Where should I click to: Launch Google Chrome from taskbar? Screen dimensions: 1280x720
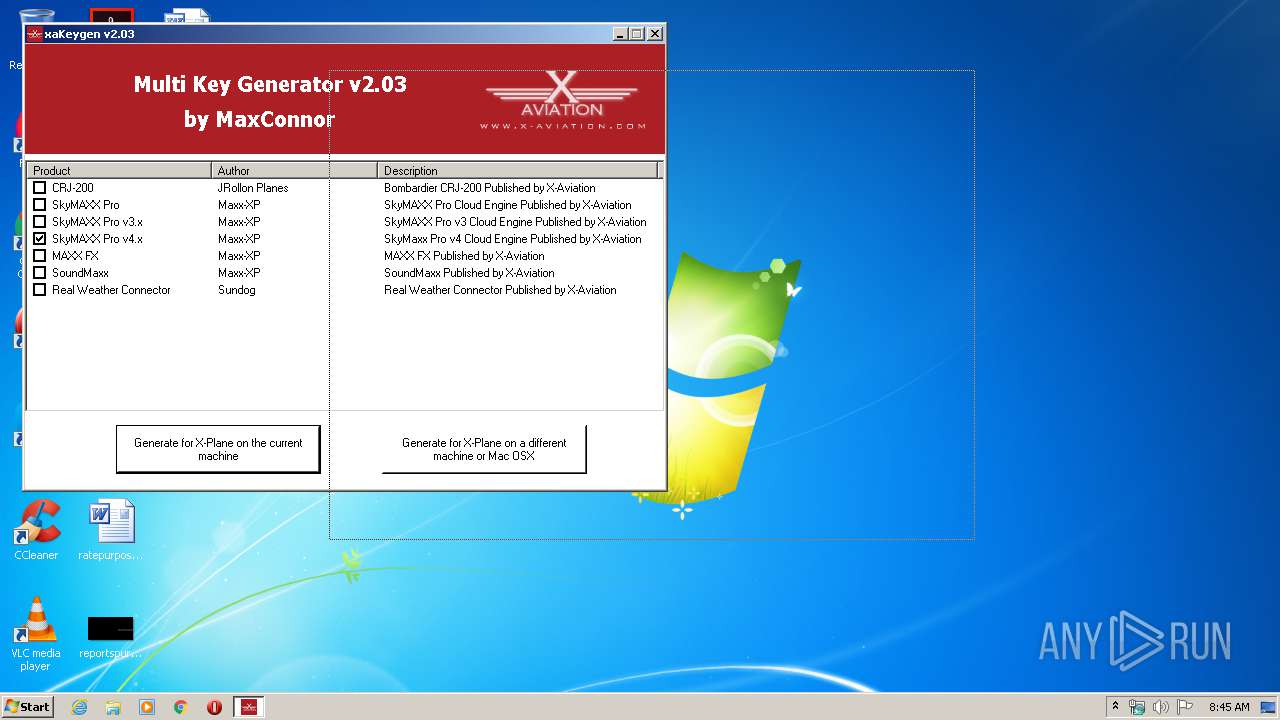click(181, 707)
